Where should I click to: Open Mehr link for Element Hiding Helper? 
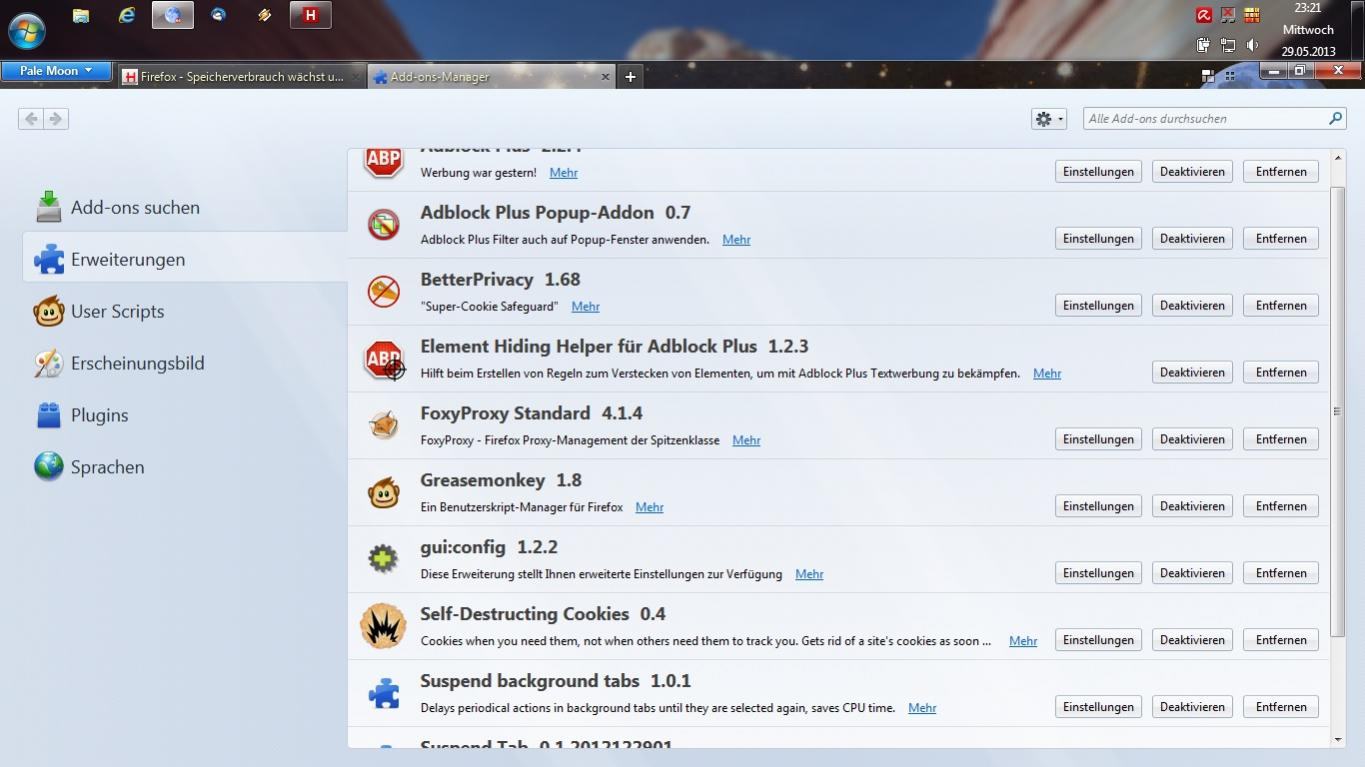pyautogui.click(x=1047, y=373)
